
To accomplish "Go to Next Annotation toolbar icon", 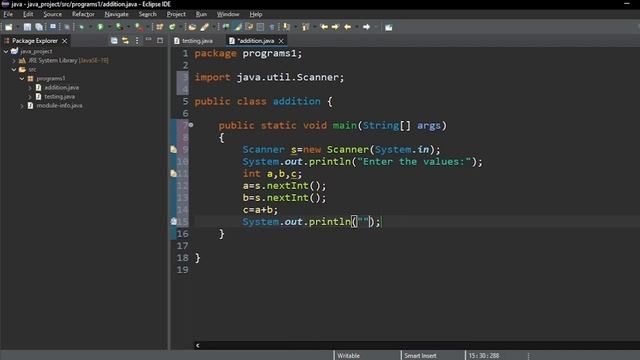I will tap(287, 27).
